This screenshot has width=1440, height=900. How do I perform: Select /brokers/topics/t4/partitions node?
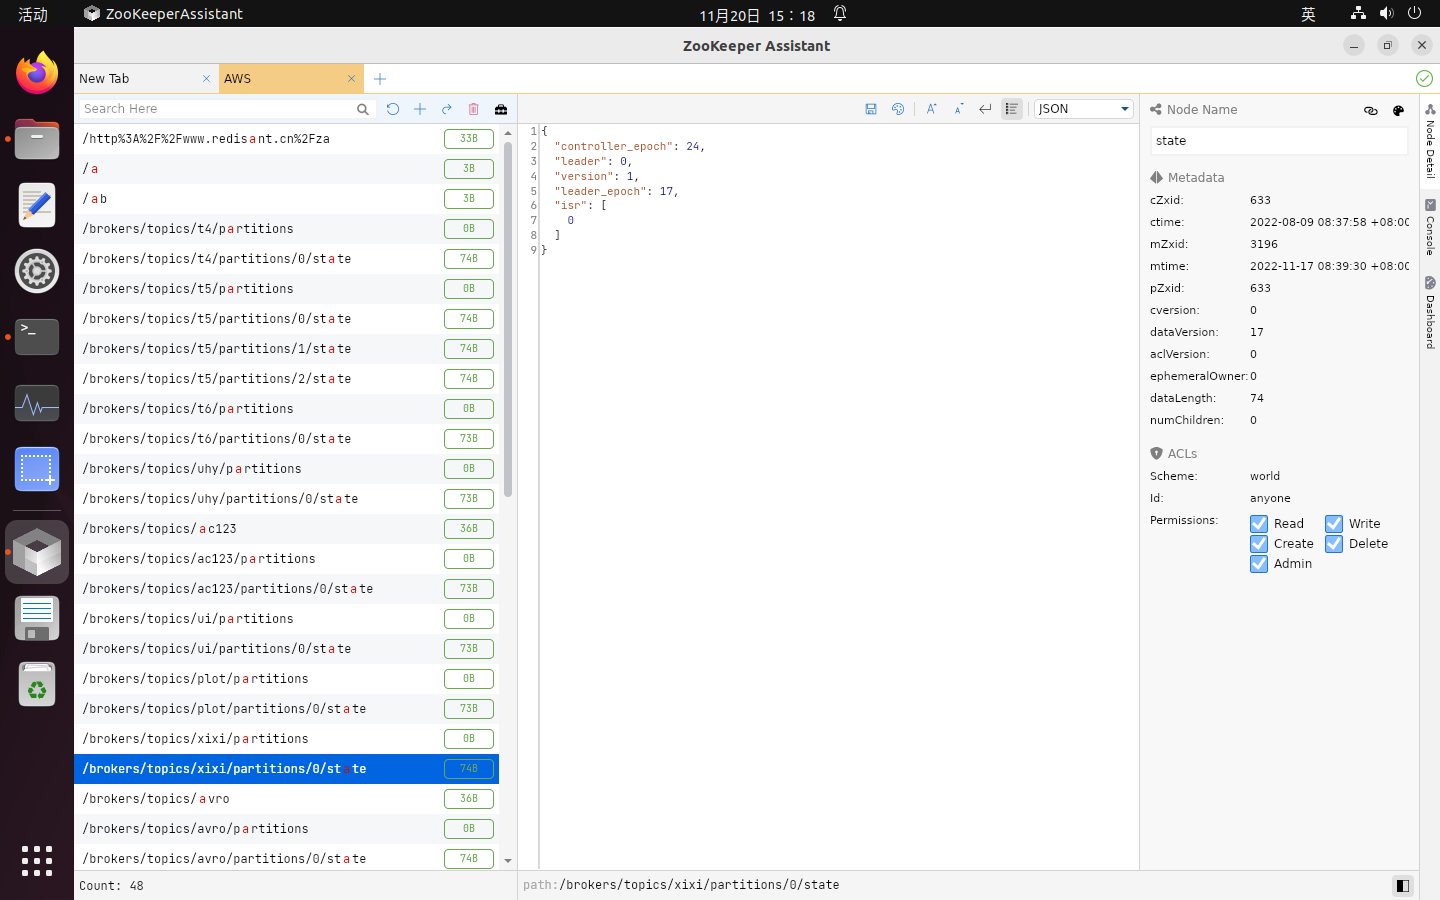click(286, 229)
